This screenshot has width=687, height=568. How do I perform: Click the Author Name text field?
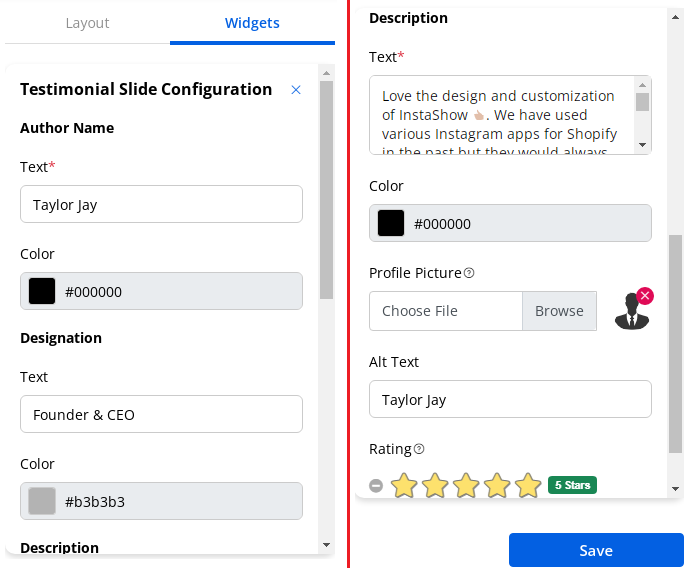coord(161,205)
